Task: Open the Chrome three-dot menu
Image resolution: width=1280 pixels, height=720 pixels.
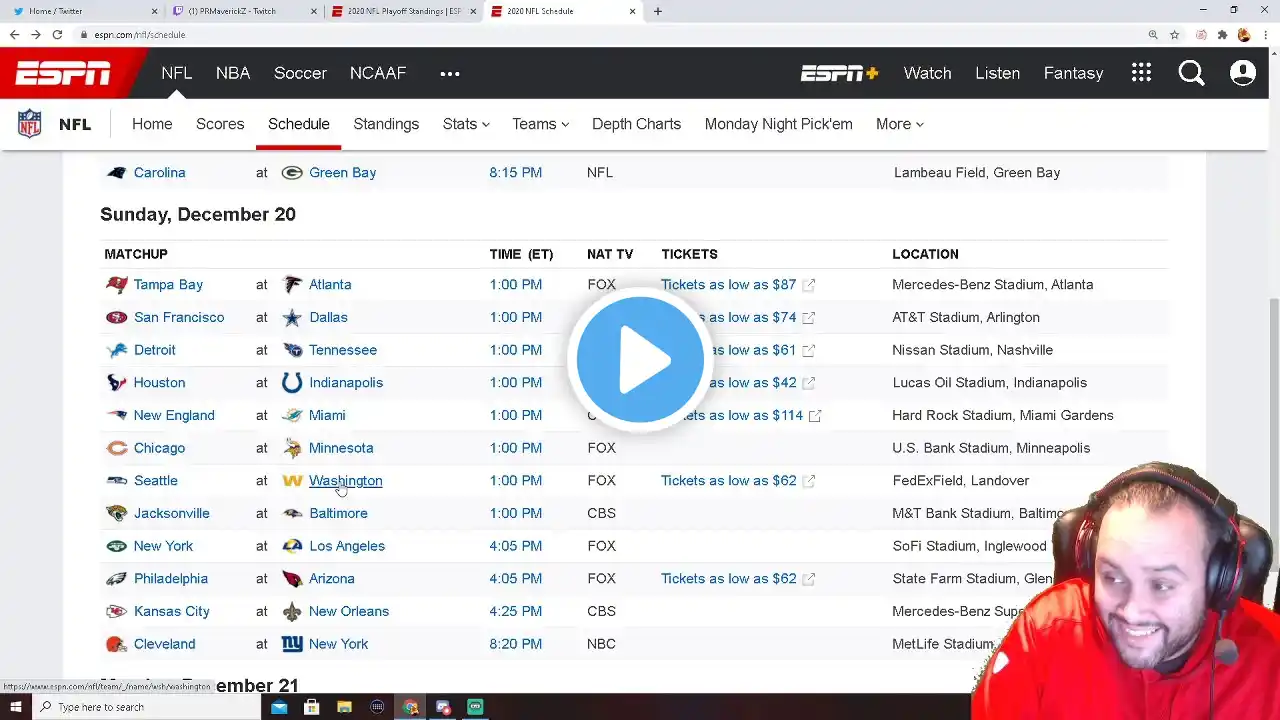Action: 1265,34
